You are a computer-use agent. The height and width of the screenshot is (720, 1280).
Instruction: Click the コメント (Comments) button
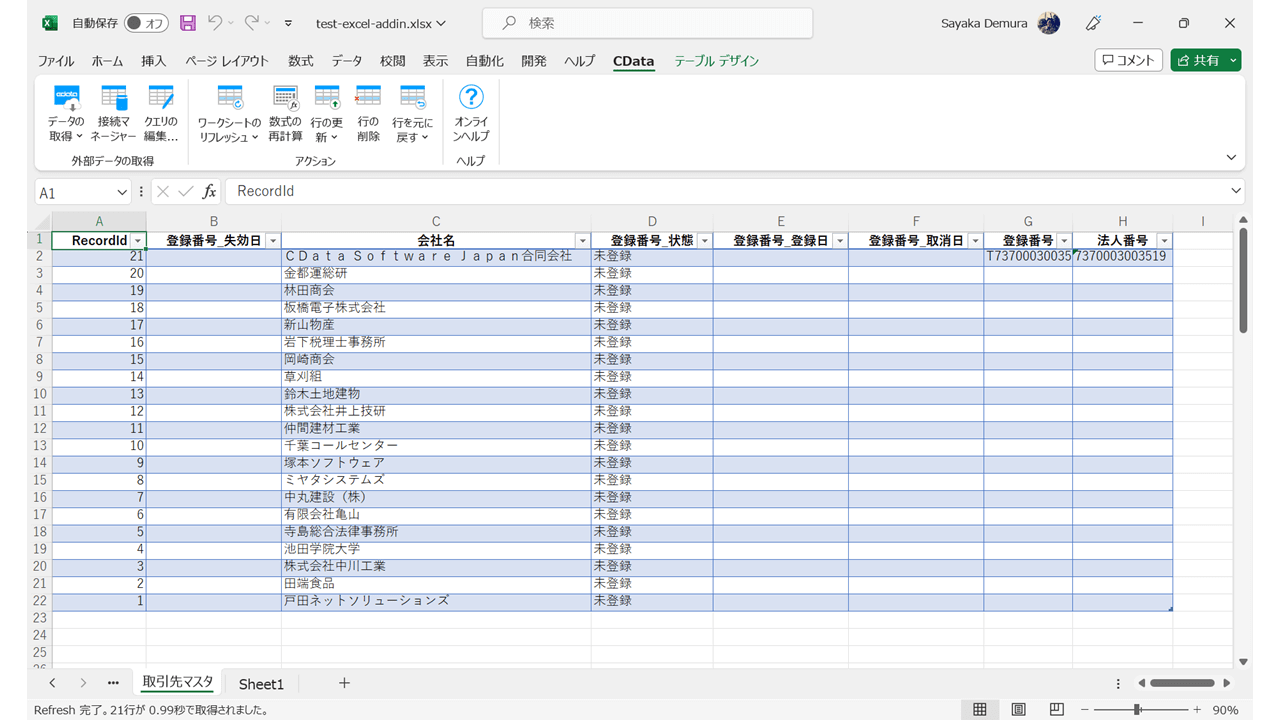[1128, 60]
